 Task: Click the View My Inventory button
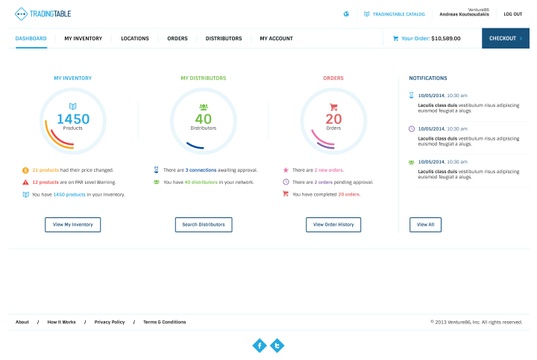click(73, 225)
